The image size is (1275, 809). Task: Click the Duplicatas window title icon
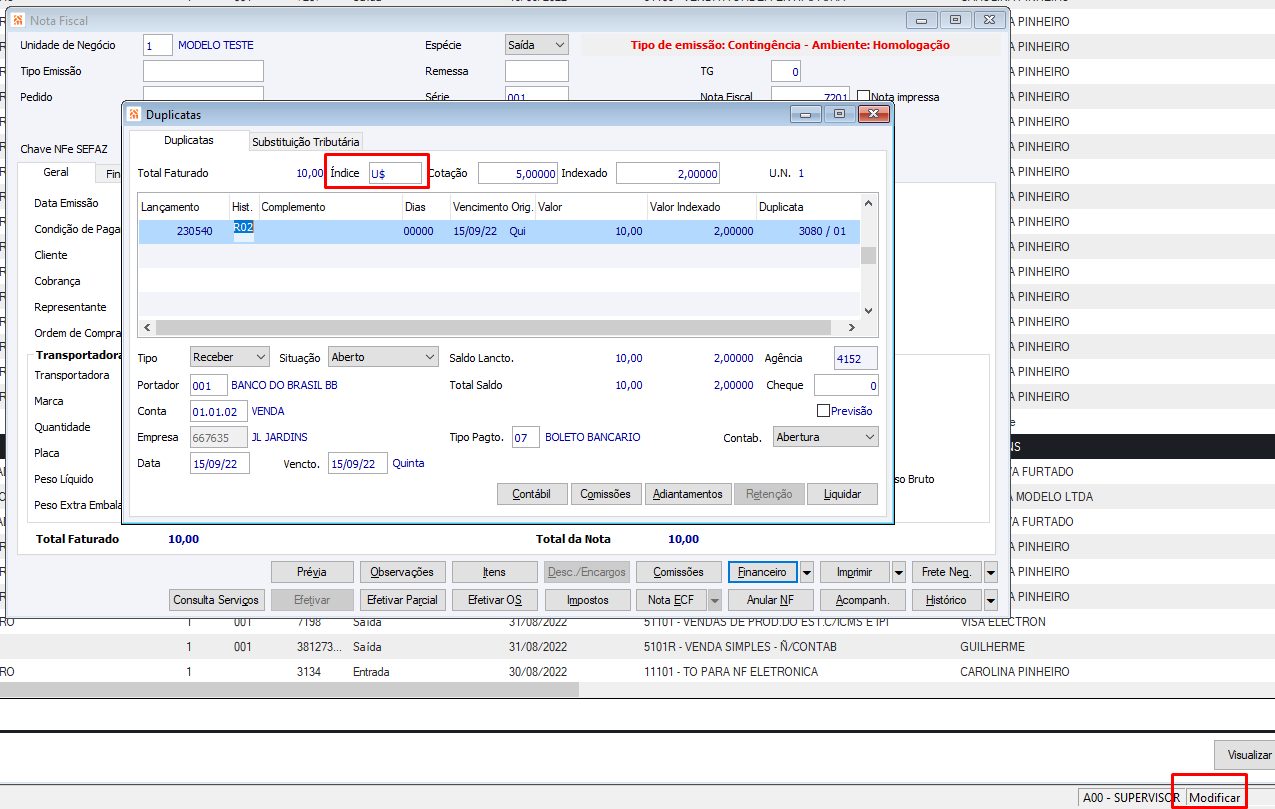[x=135, y=115]
